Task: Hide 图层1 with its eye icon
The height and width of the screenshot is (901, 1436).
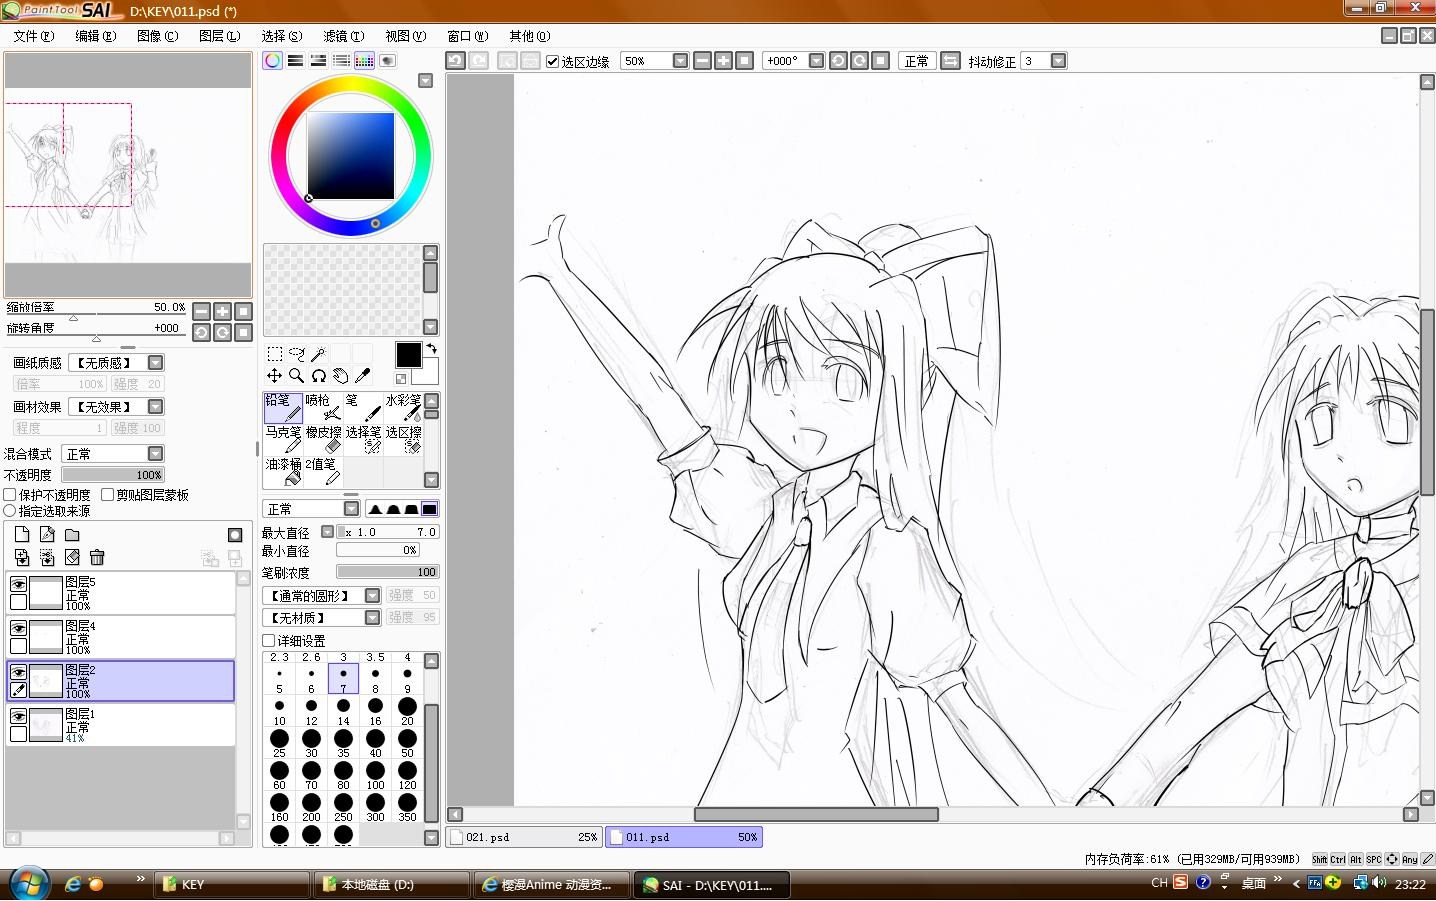Action: point(18,716)
